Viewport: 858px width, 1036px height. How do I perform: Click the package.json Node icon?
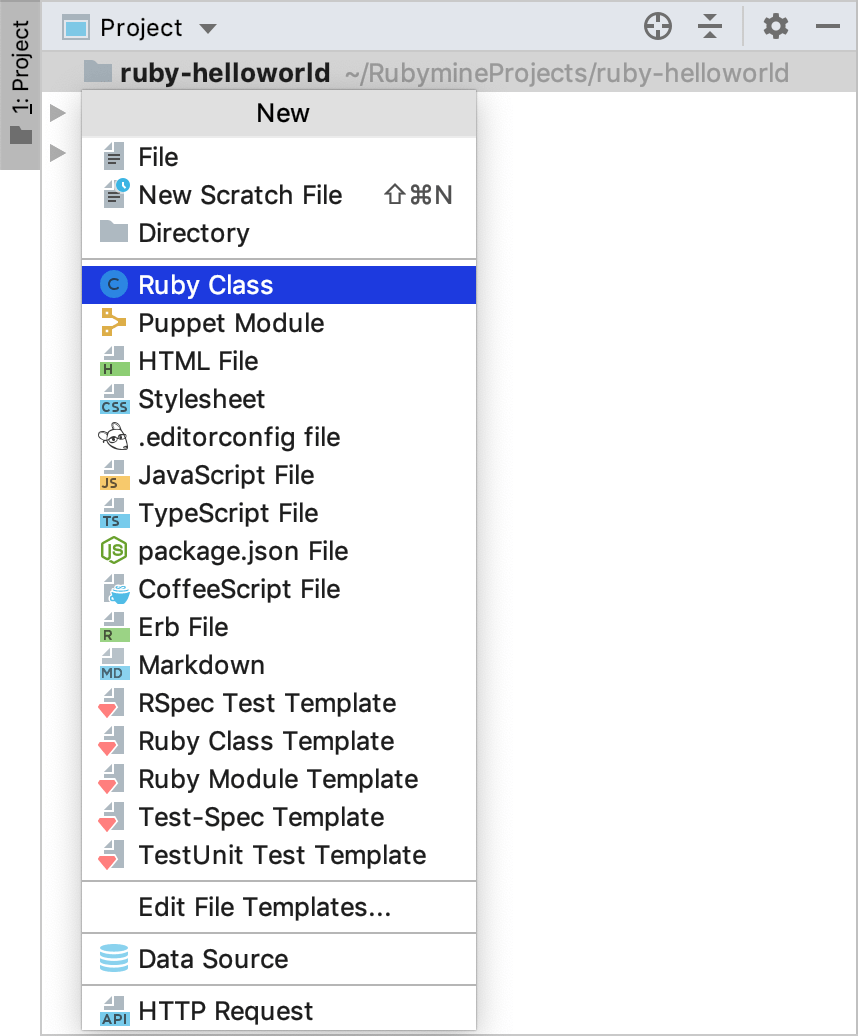tap(113, 551)
